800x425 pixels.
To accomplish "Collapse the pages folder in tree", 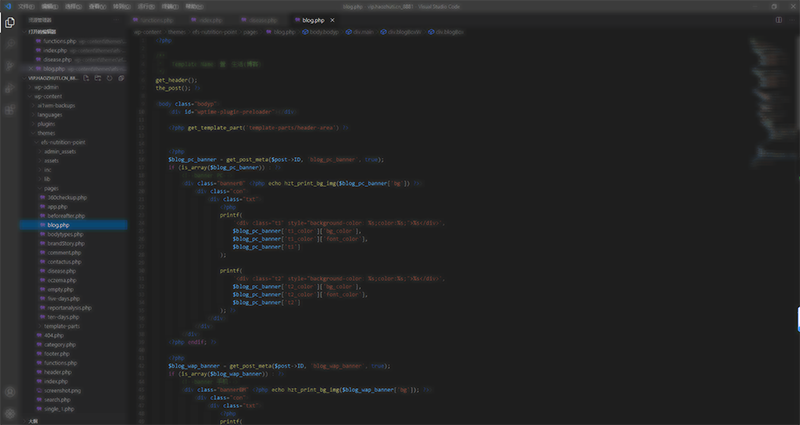I will point(51,188).
